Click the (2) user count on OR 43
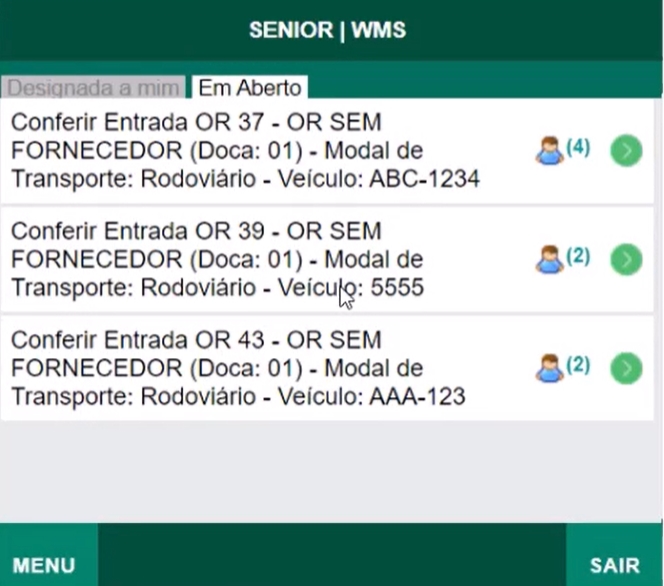Image resolution: width=664 pixels, height=586 pixels. [x=578, y=364]
